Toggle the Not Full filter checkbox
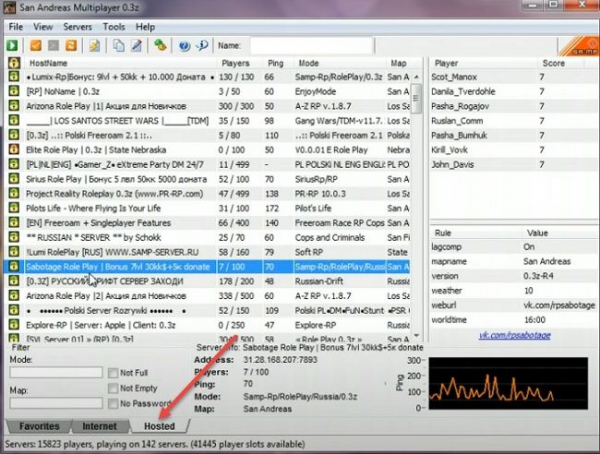This screenshot has width=600, height=454. click(113, 373)
